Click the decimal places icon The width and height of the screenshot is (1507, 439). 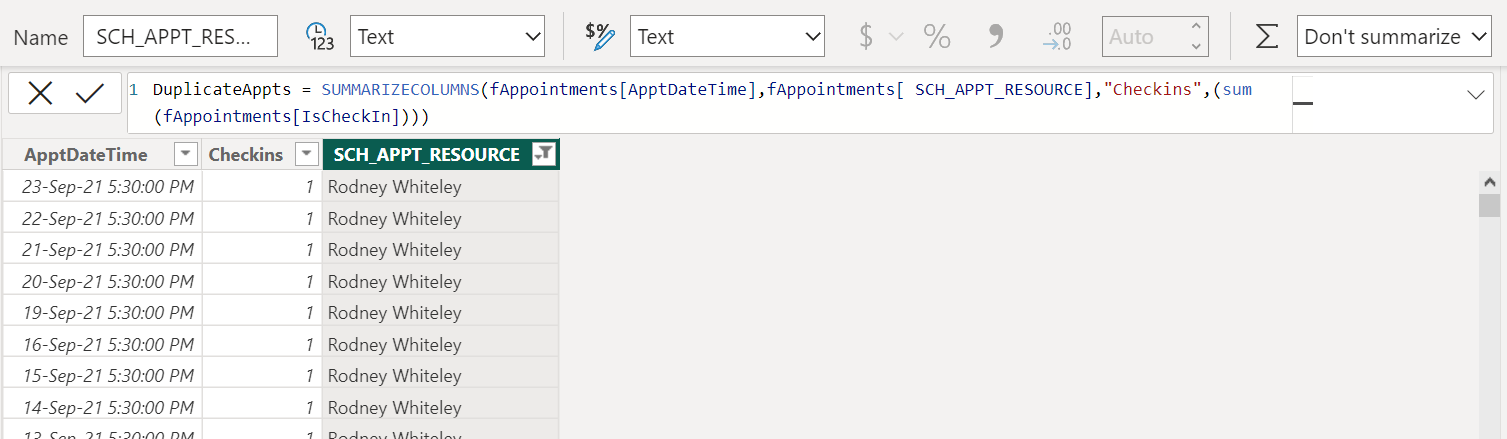pos(1056,37)
